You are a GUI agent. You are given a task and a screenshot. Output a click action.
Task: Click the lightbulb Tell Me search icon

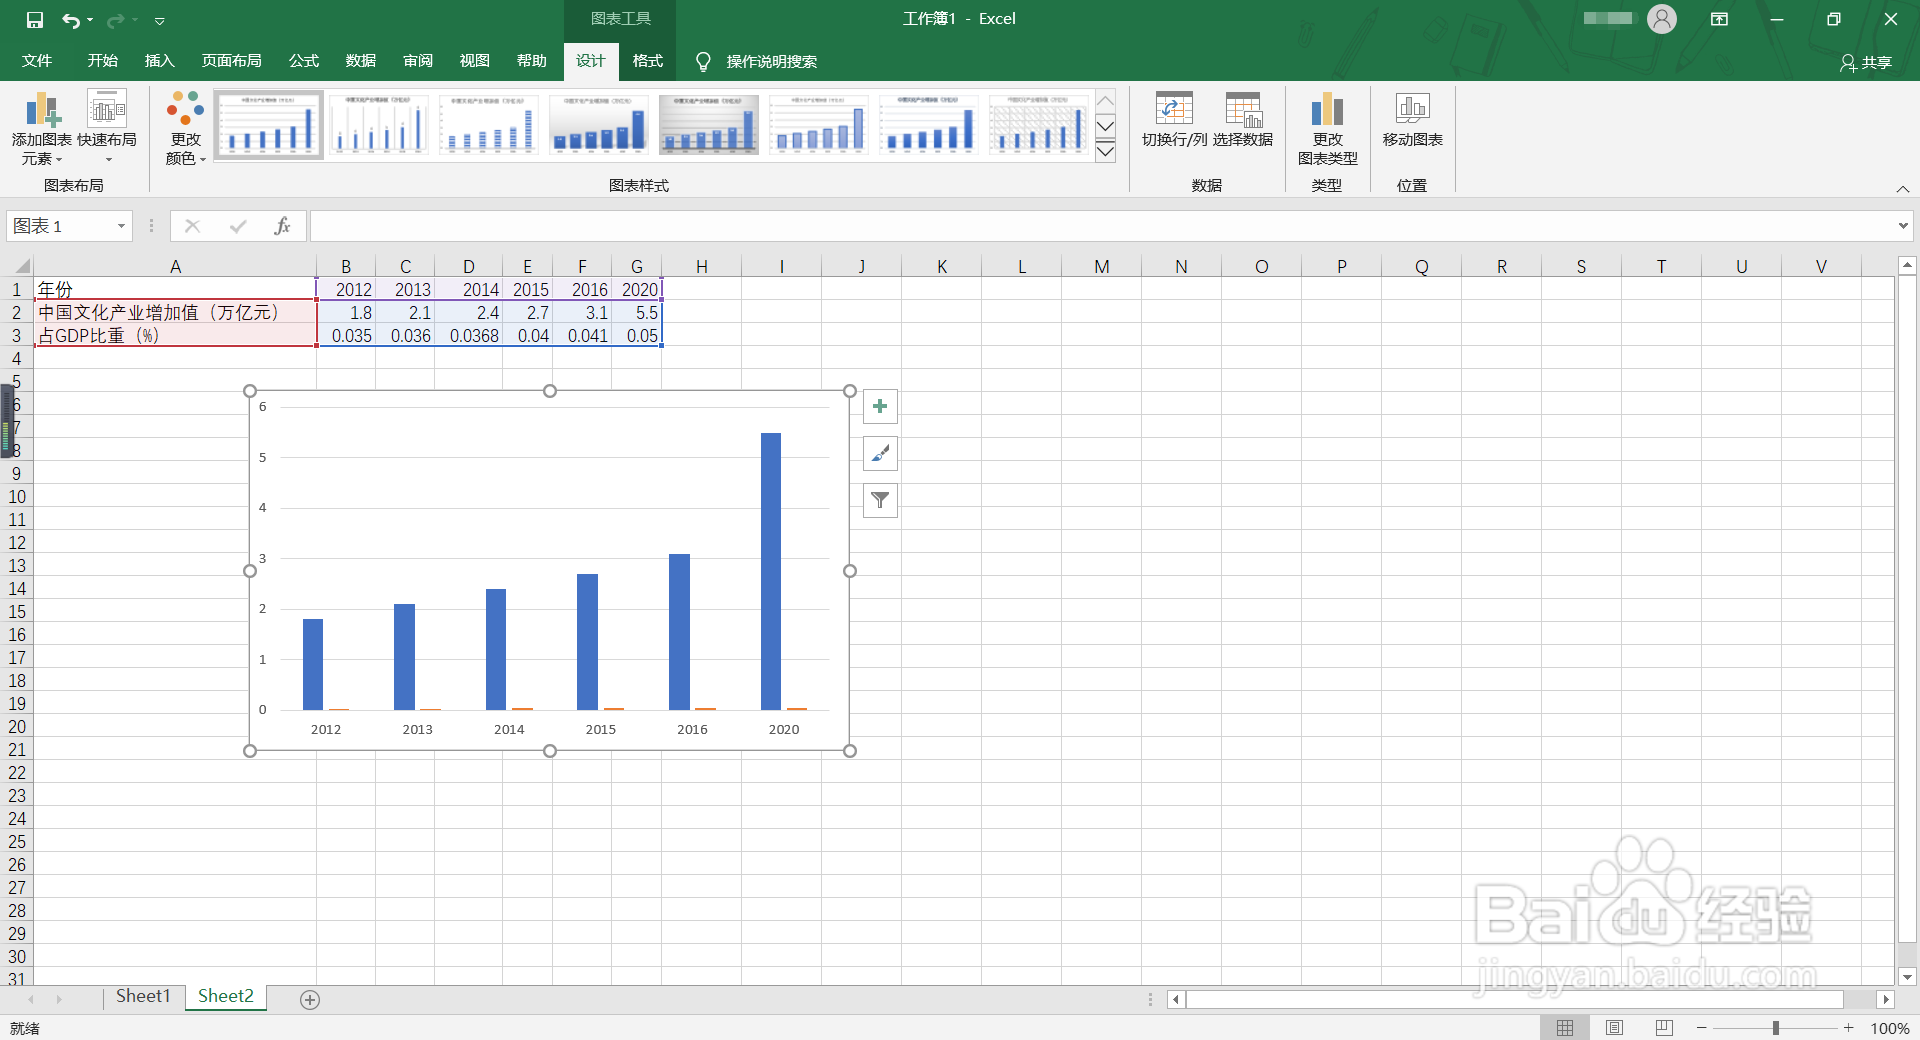click(703, 62)
